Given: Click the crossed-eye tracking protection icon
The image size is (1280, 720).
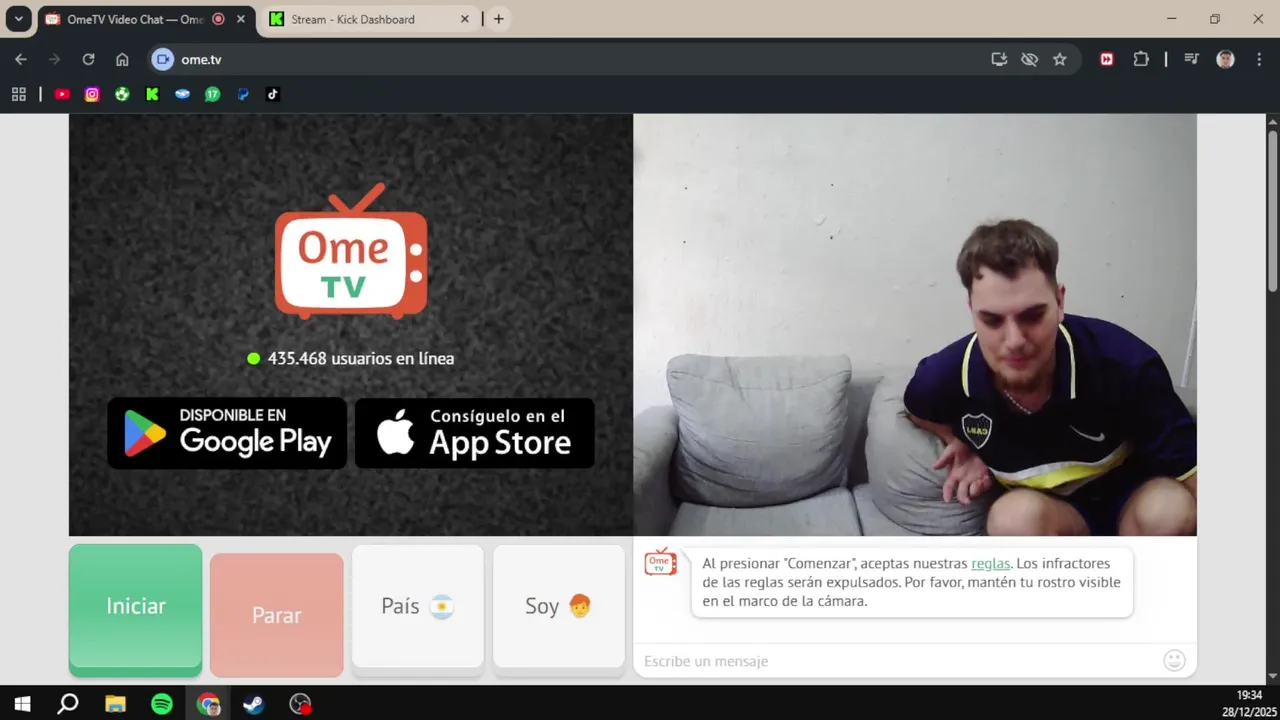Looking at the screenshot, I should (1029, 60).
